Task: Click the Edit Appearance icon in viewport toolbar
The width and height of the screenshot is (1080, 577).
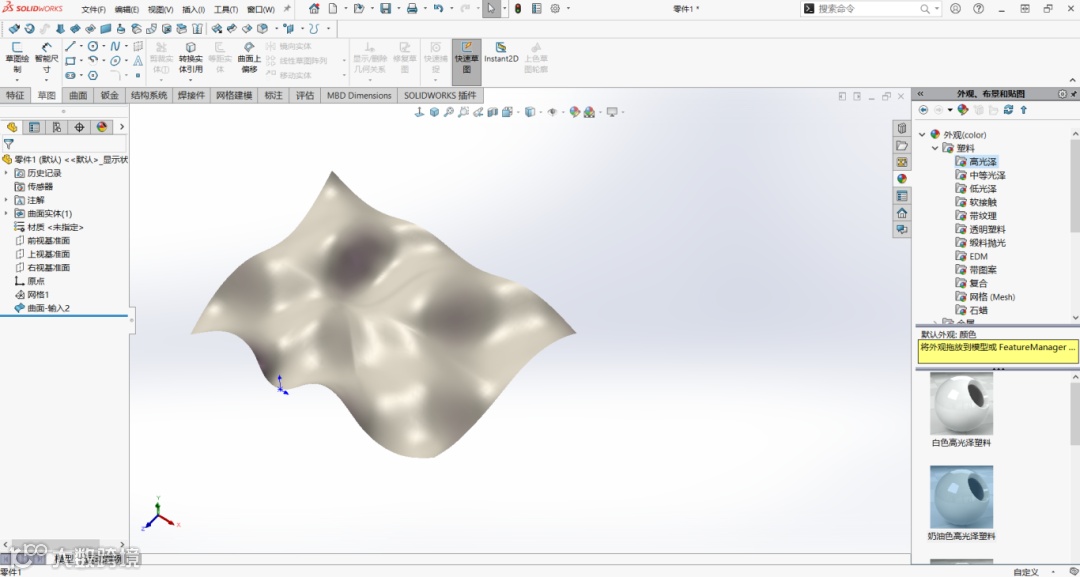Action: coord(574,112)
